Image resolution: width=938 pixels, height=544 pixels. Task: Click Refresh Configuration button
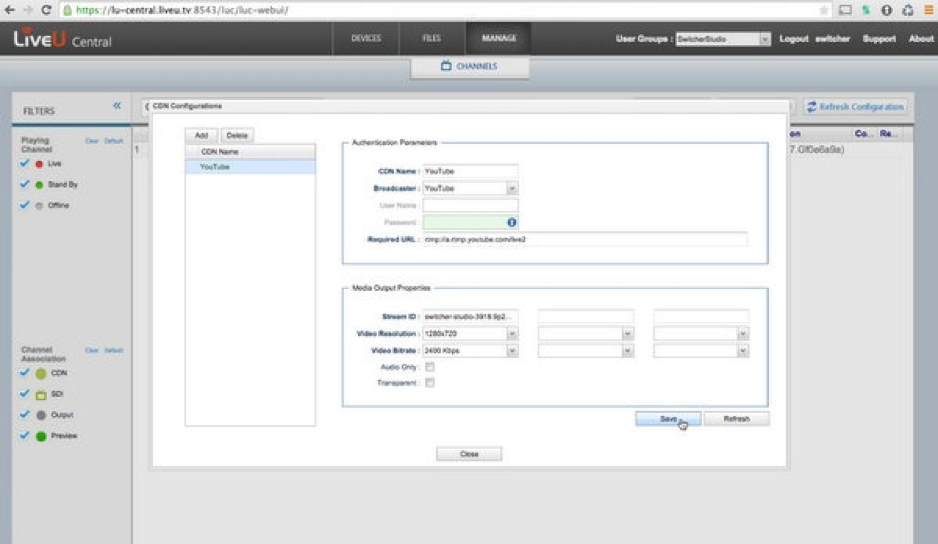click(x=856, y=107)
